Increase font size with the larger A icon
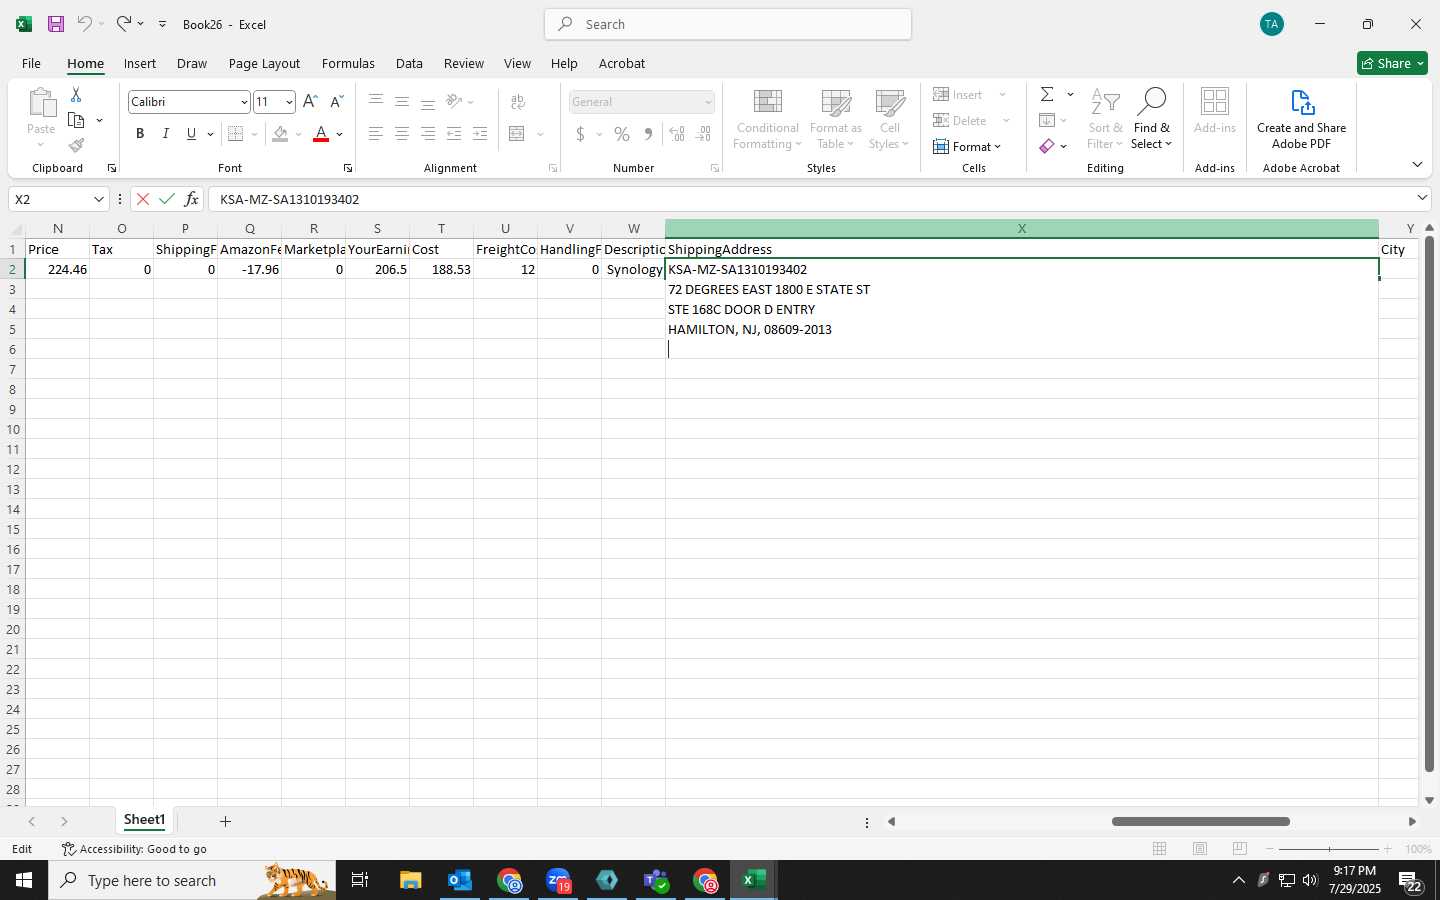The width and height of the screenshot is (1440, 900). (310, 102)
